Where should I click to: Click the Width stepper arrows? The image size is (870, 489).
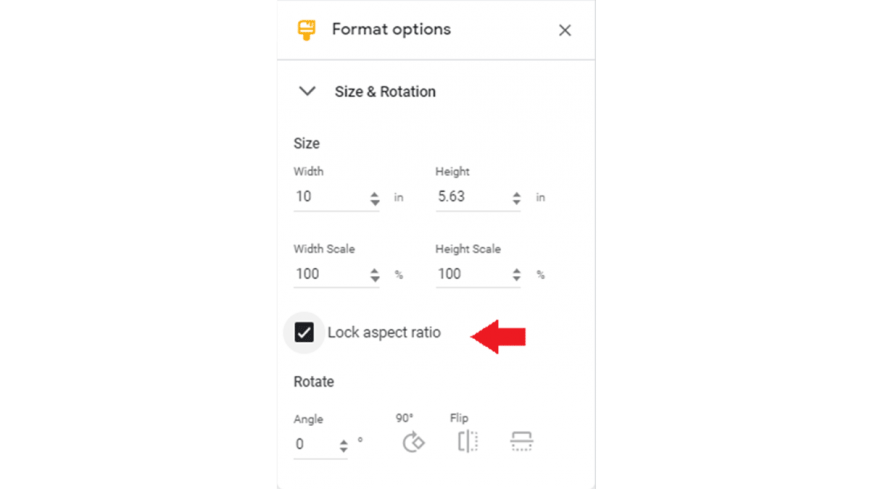coord(375,198)
